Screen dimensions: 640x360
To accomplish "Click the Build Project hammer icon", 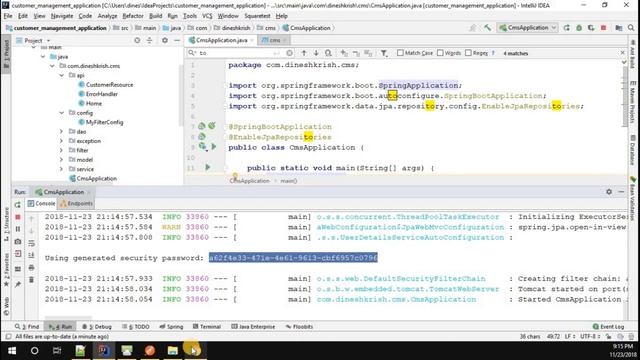I will click(487, 28).
